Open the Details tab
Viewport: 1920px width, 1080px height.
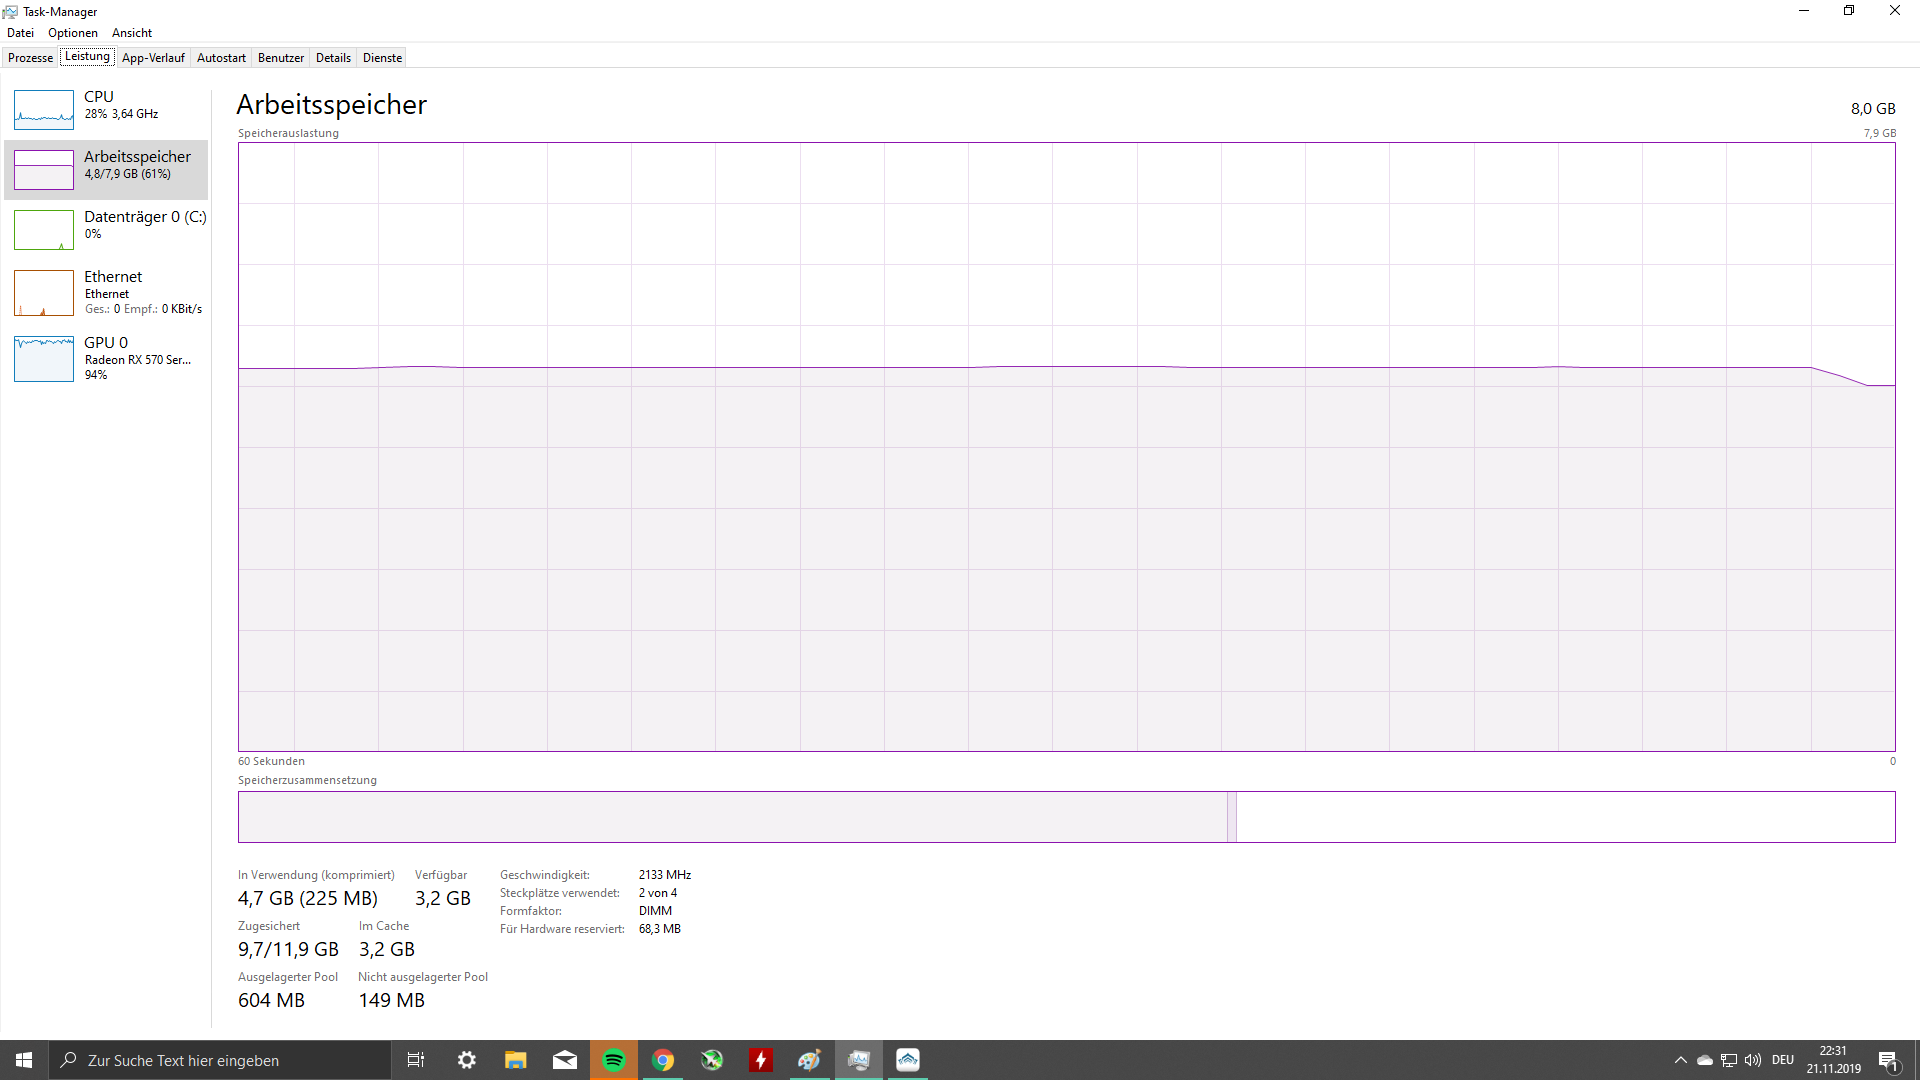pos(333,58)
